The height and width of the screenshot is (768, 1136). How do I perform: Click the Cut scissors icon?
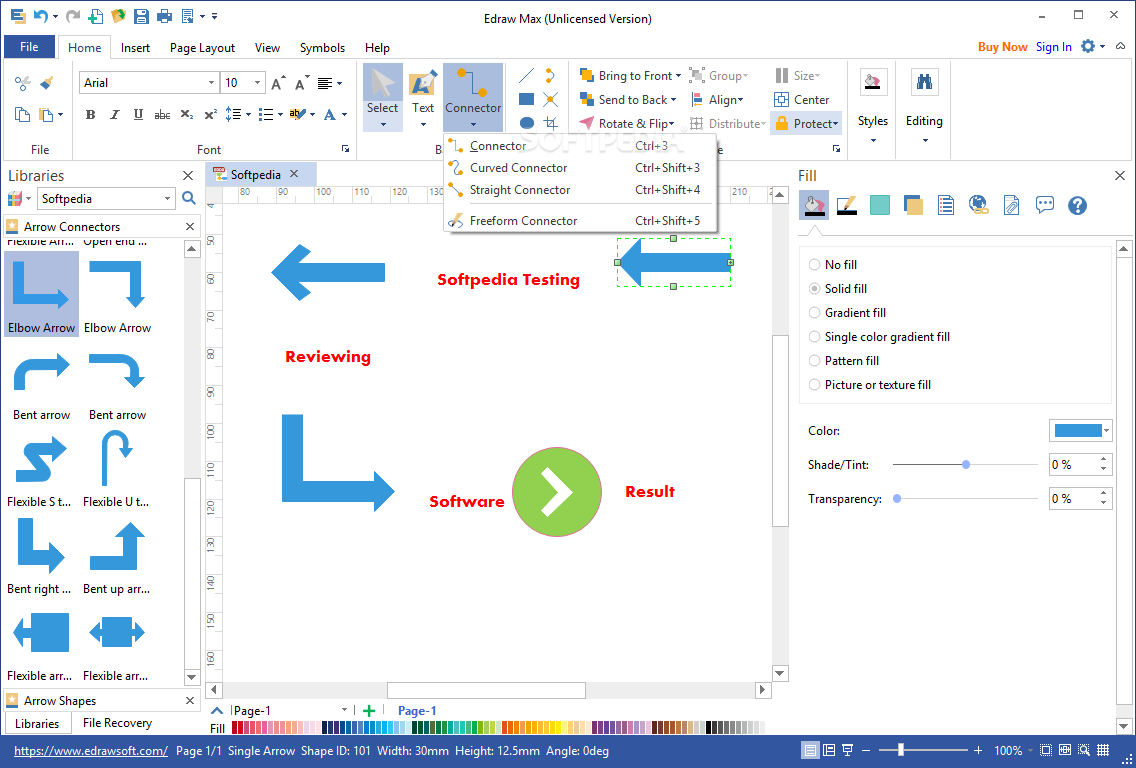pyautogui.click(x=22, y=83)
